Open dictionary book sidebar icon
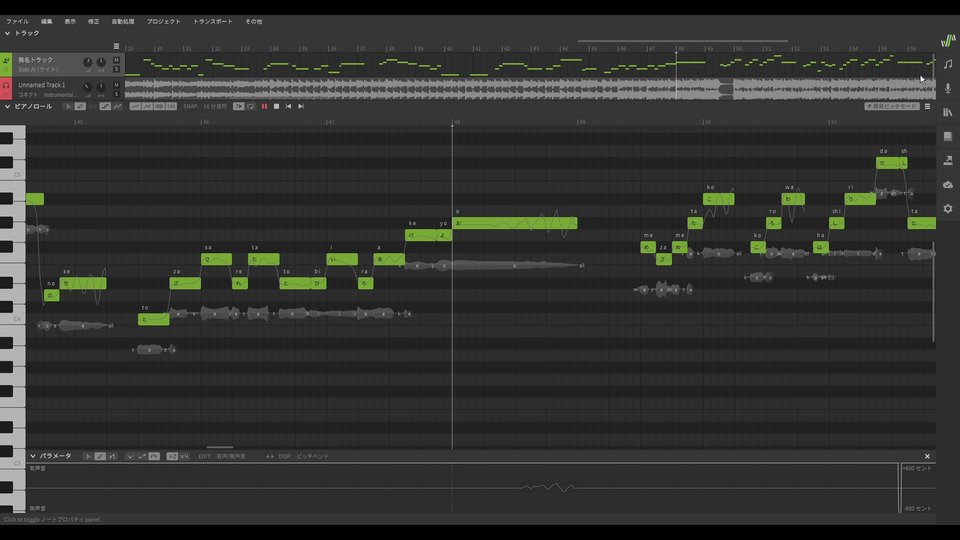Image resolution: width=960 pixels, height=540 pixels. 948,137
